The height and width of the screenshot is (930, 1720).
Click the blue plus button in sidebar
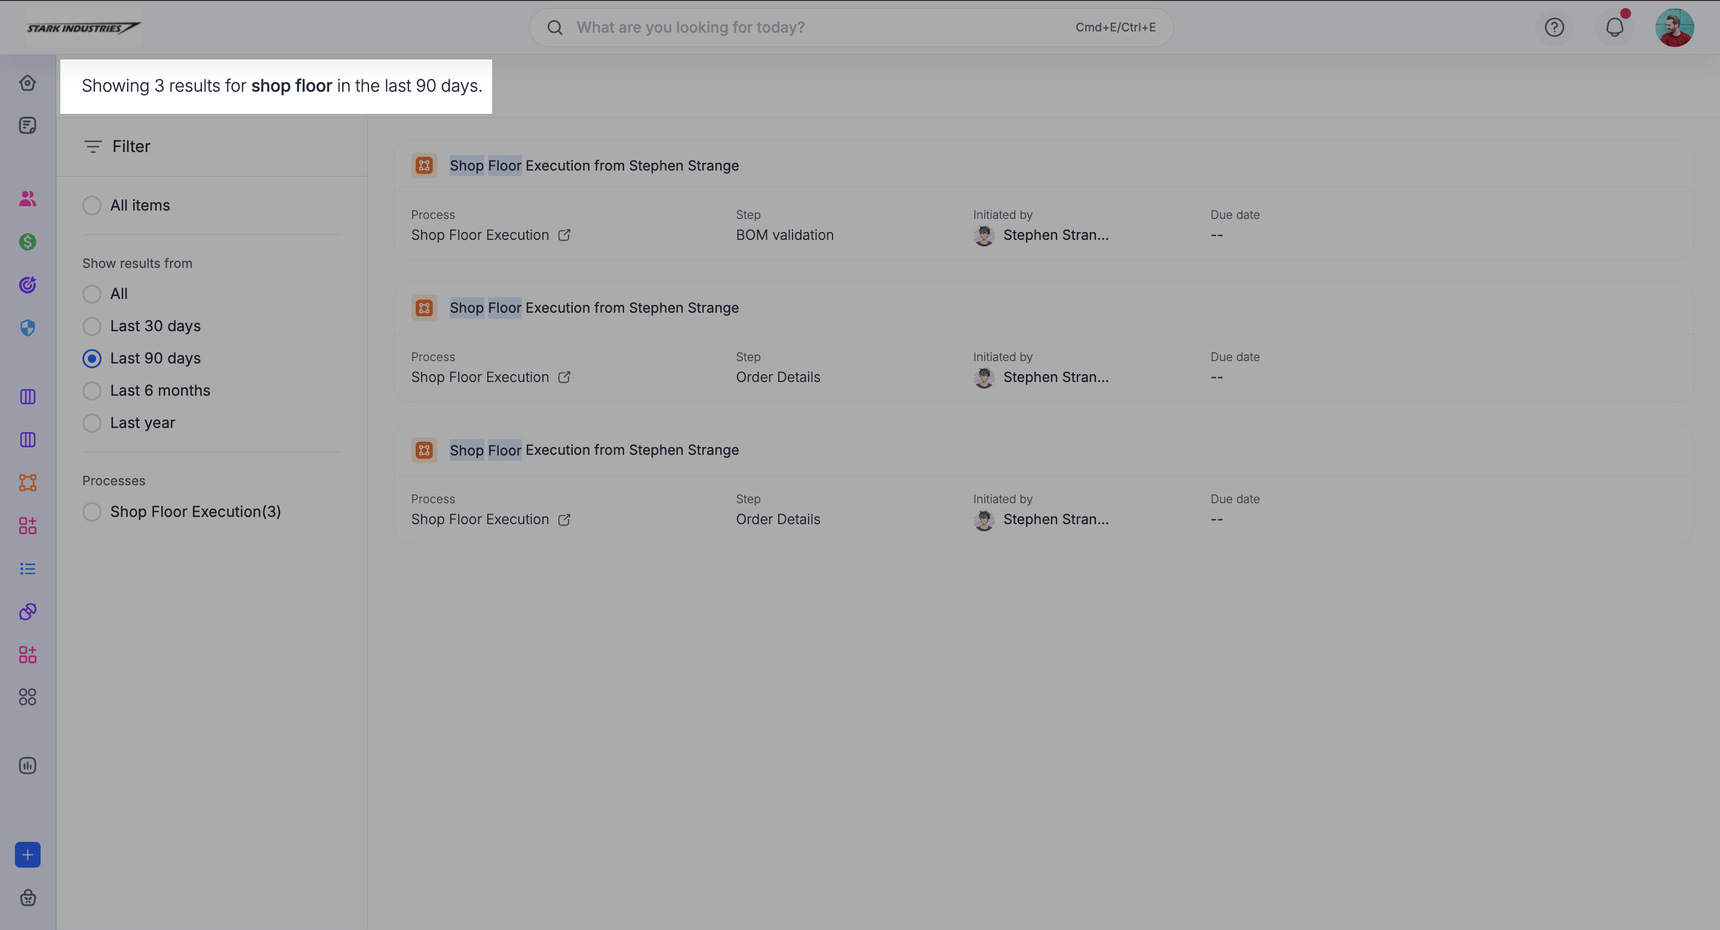click(x=28, y=855)
